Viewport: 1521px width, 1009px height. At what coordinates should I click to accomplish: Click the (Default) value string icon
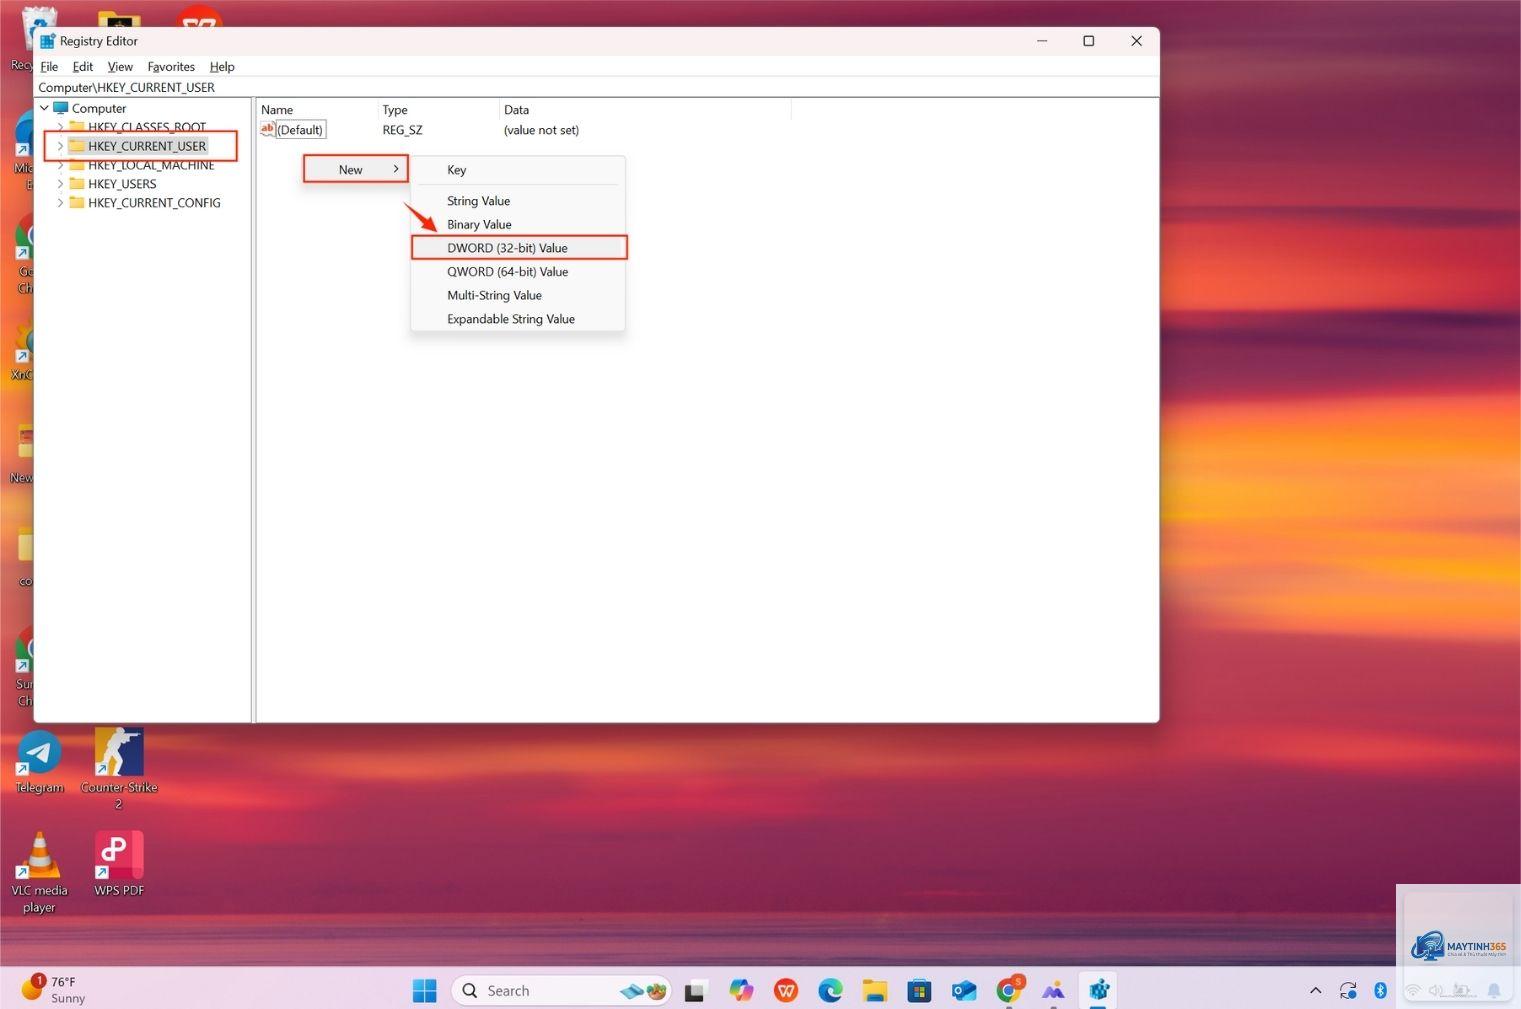click(x=267, y=129)
